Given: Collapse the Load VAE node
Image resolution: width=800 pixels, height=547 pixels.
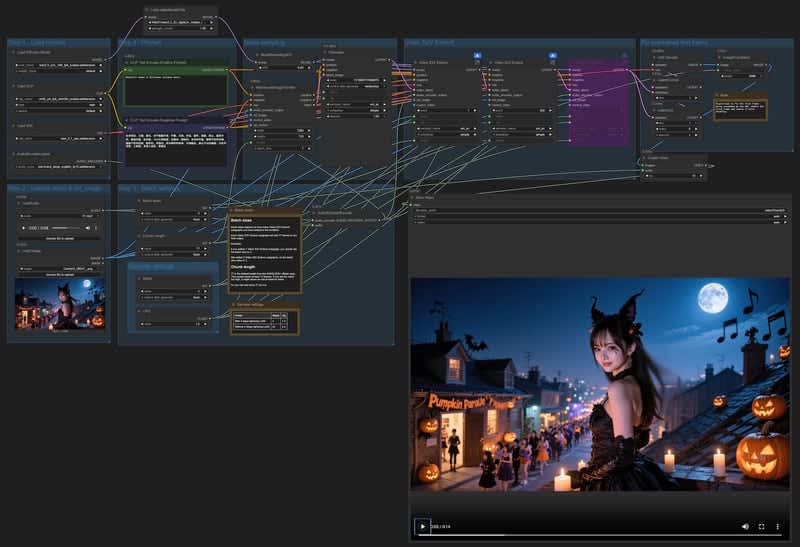Looking at the screenshot, I should pos(14,126).
